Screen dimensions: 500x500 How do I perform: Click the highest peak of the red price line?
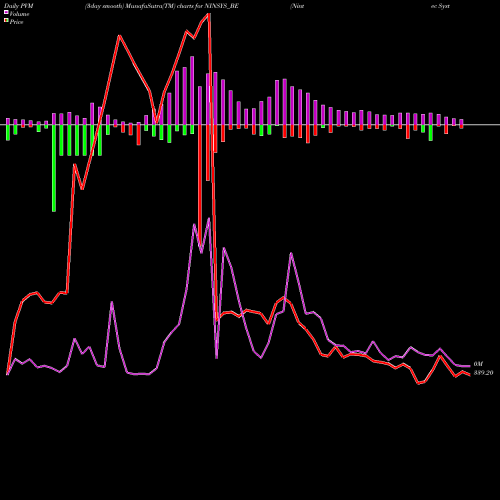(209, 14)
